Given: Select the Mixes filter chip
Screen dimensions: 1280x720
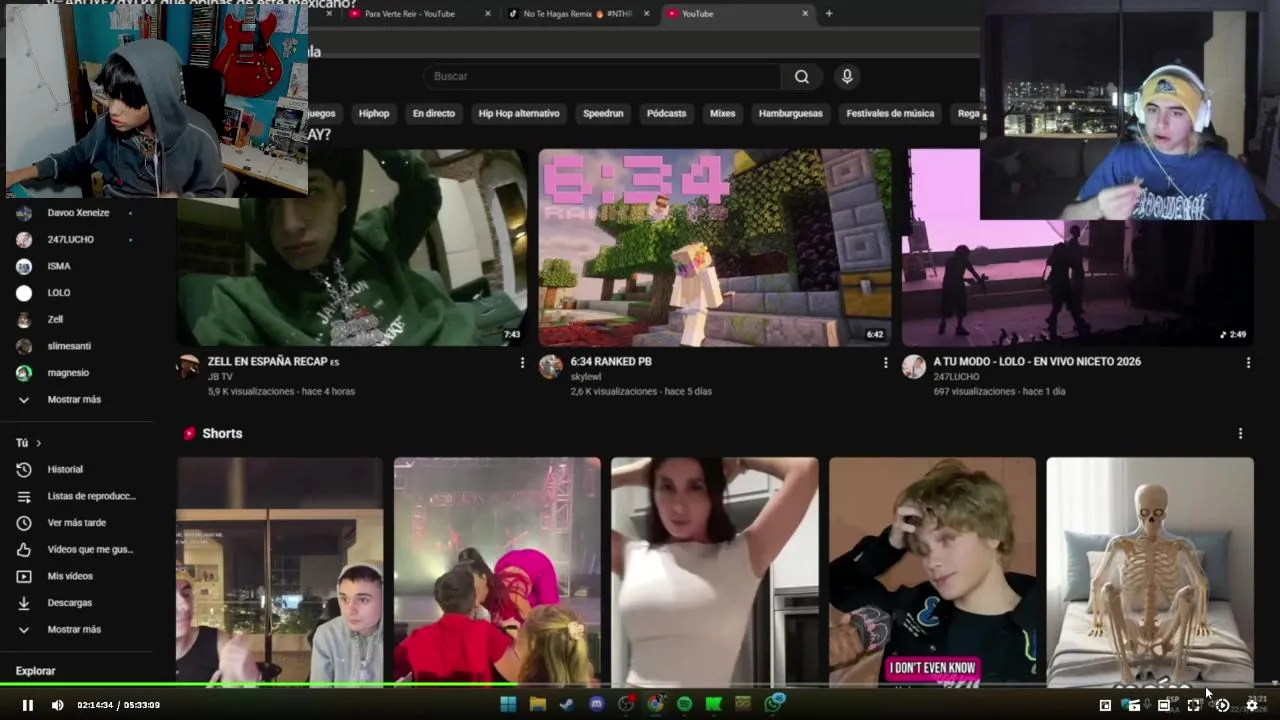Looking at the screenshot, I should 723,113.
